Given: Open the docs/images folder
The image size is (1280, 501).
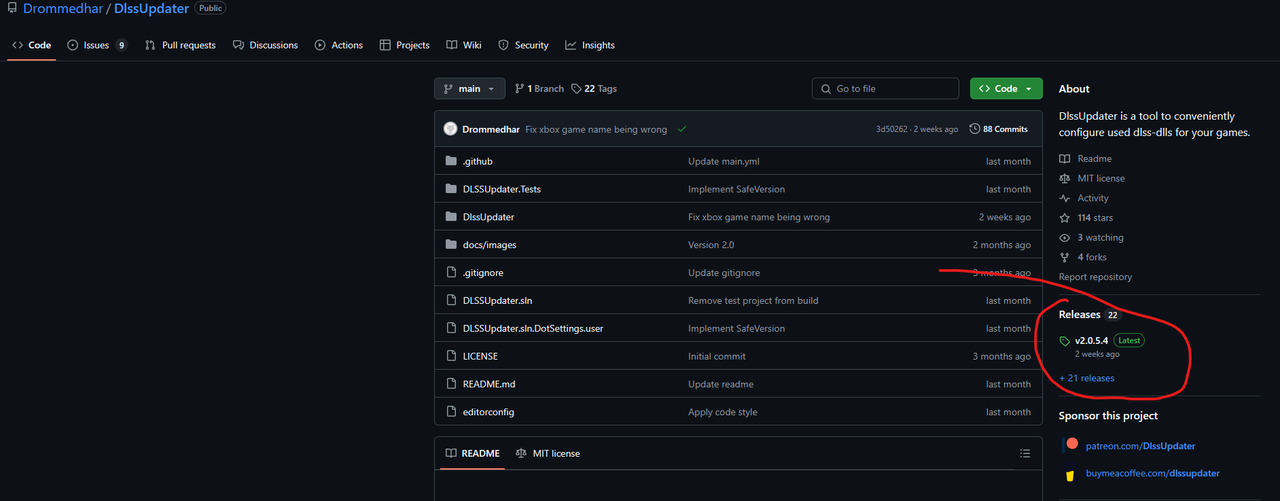Looking at the screenshot, I should pos(489,245).
